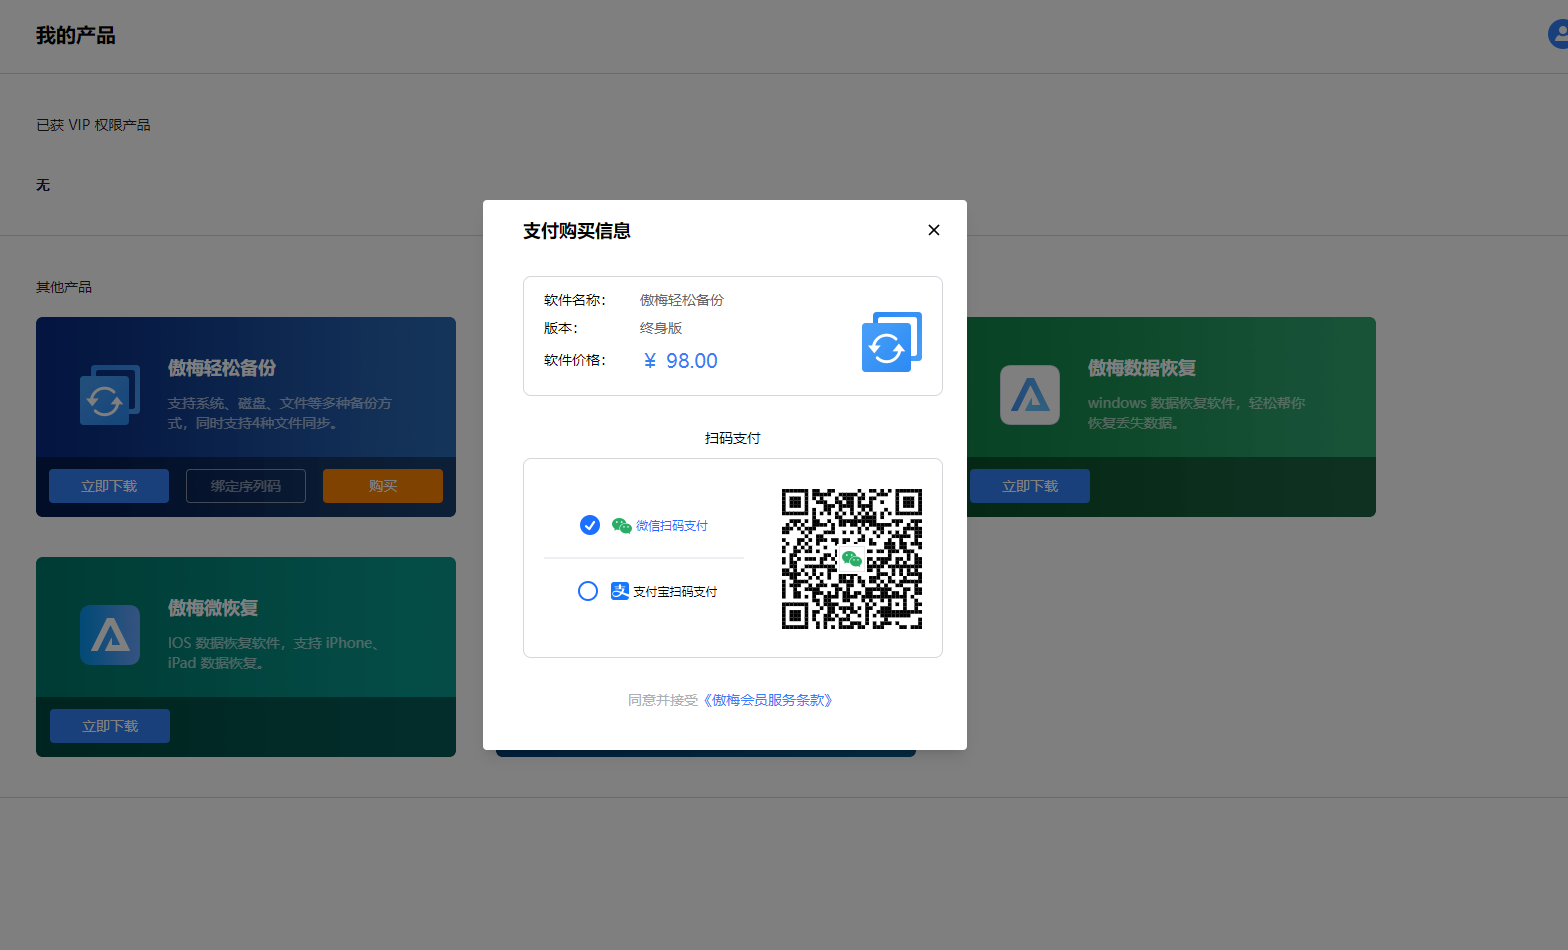
Task: Open 傲梅会员服务条款 link
Action: (x=768, y=700)
